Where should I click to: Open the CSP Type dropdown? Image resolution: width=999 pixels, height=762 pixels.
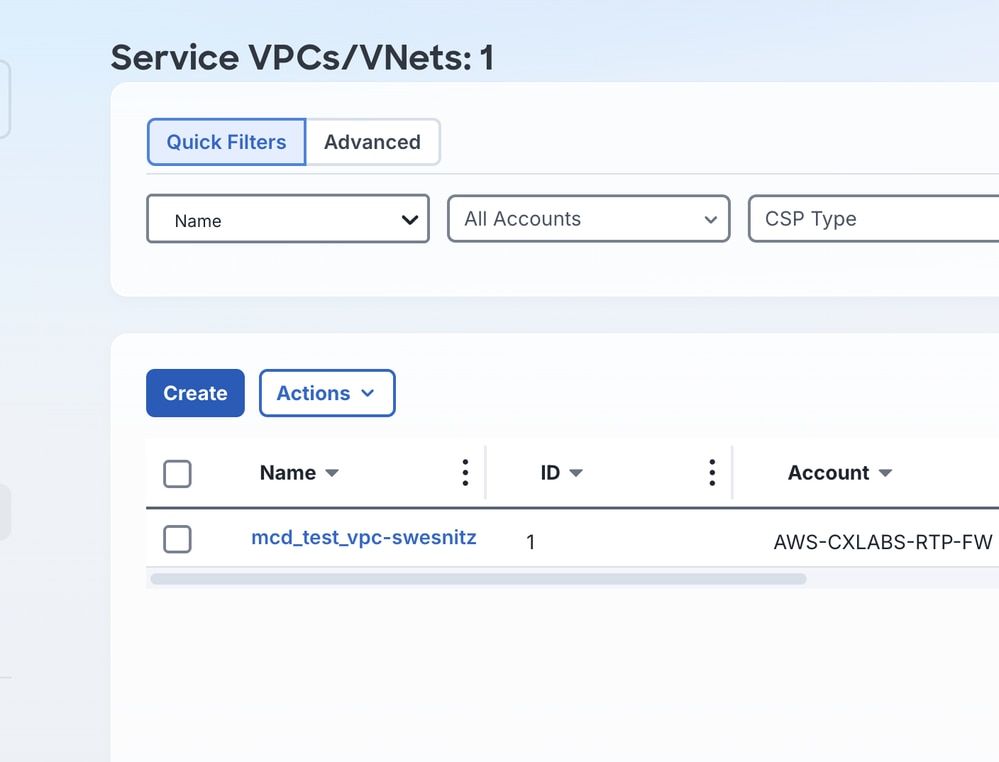pyautogui.click(x=873, y=219)
